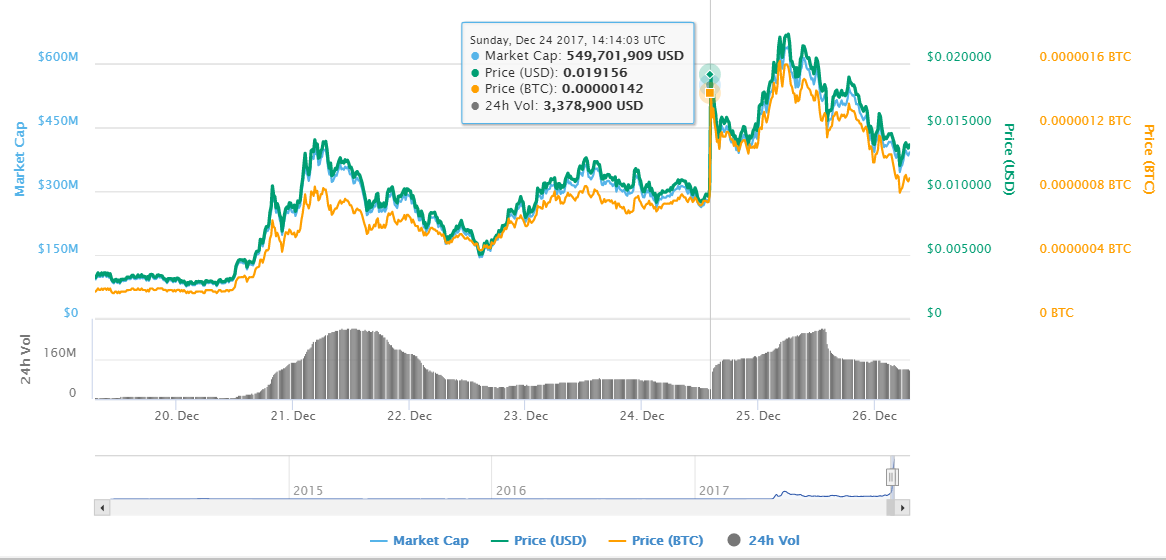Image resolution: width=1166 pixels, height=560 pixels.
Task: Click the green Price (USD) diamond marker
Action: 710,74
